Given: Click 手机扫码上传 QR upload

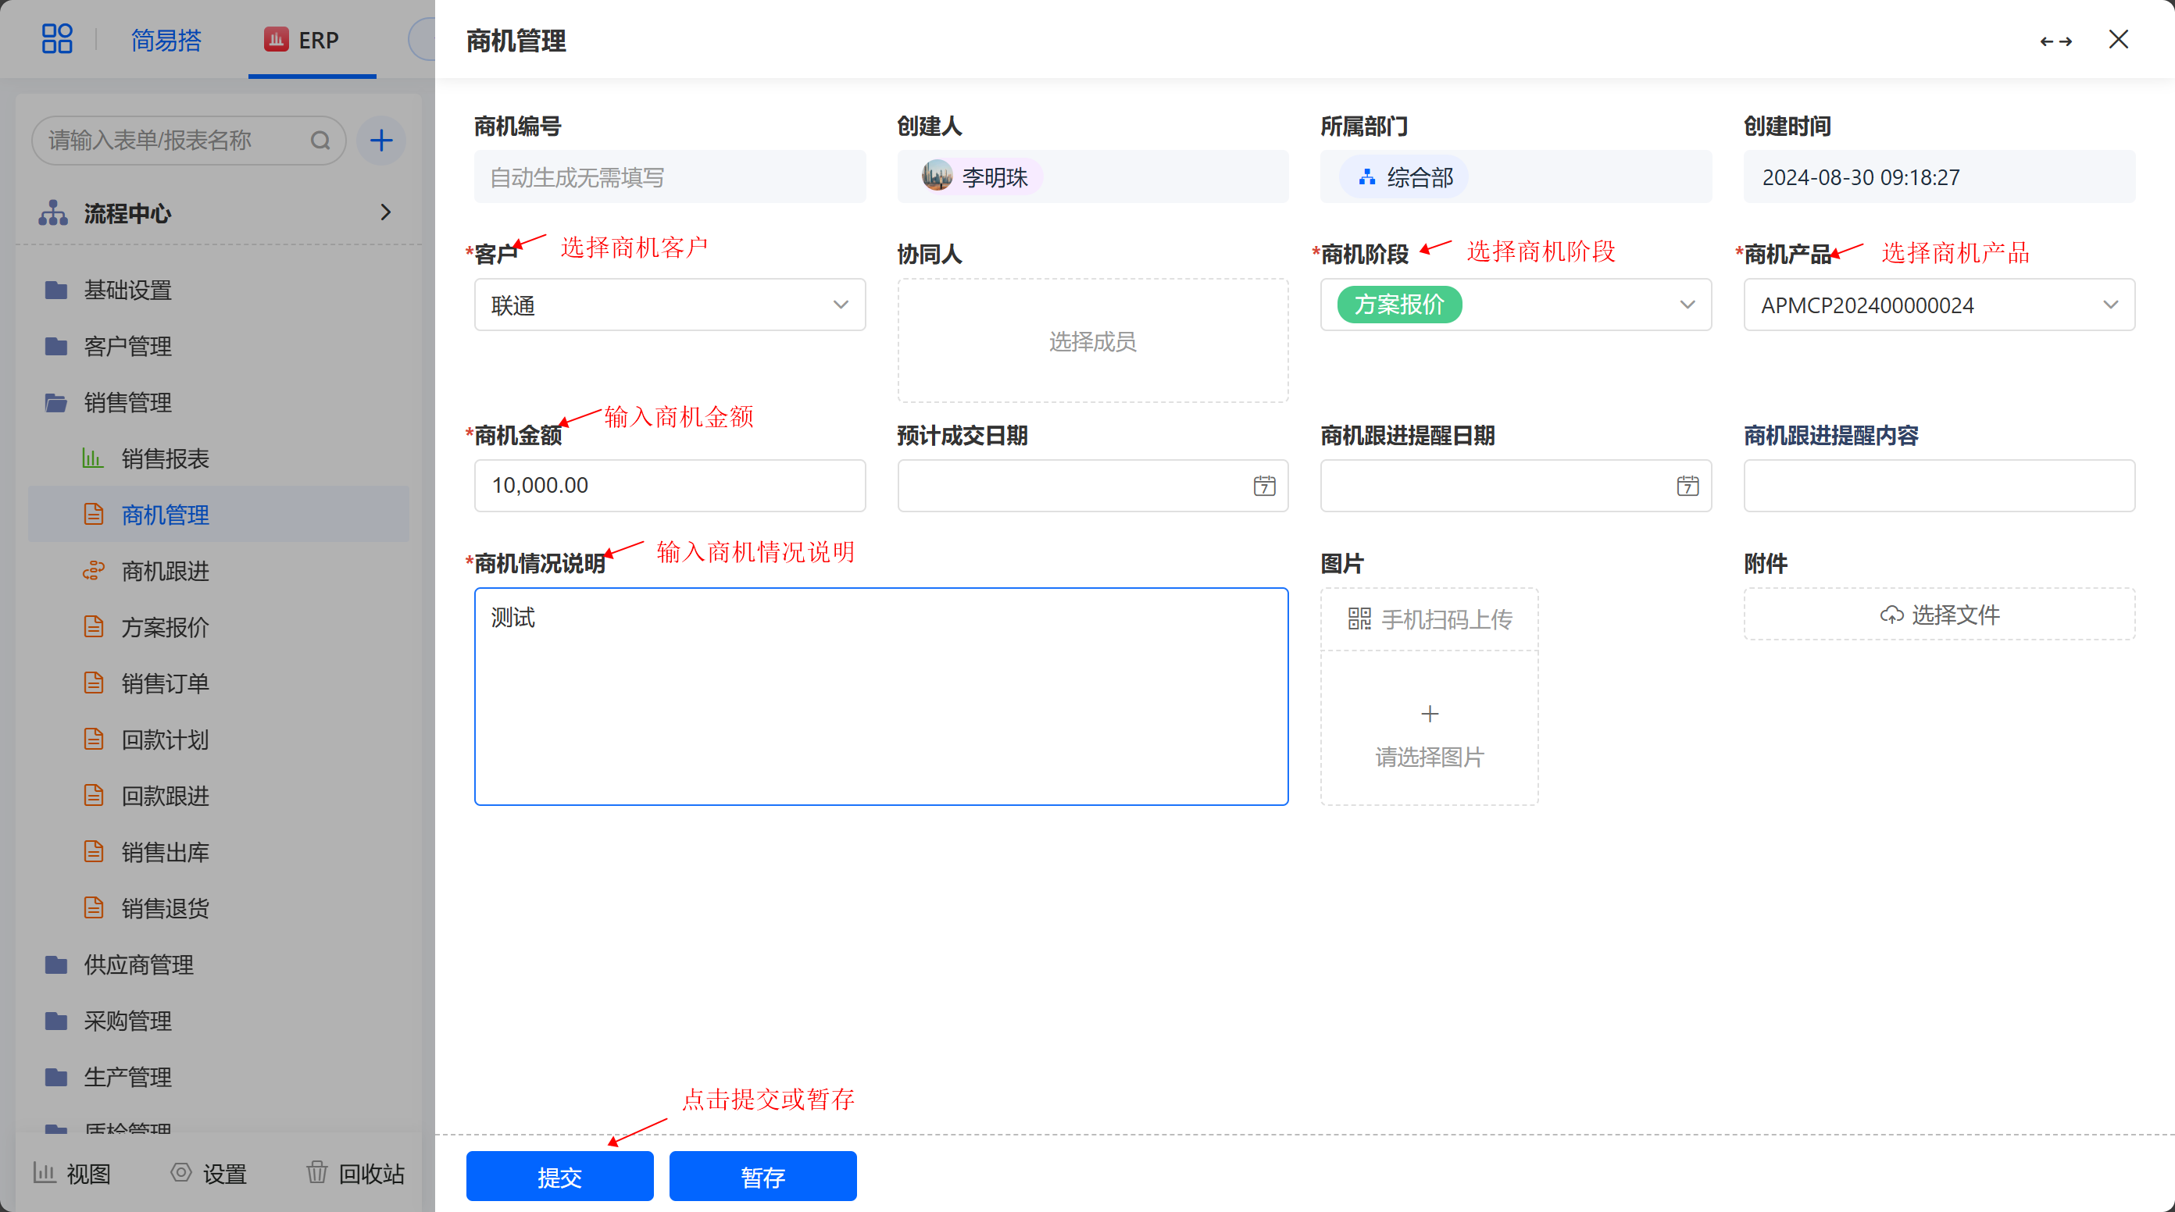Looking at the screenshot, I should (1429, 619).
